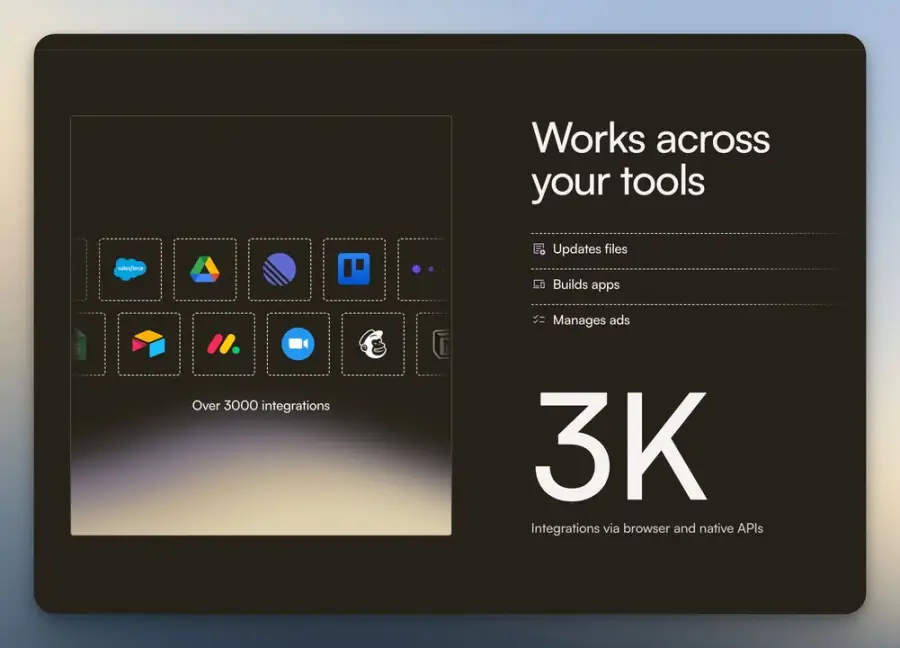Click the large 3K figure
This screenshot has height=648, width=900.
point(620,447)
